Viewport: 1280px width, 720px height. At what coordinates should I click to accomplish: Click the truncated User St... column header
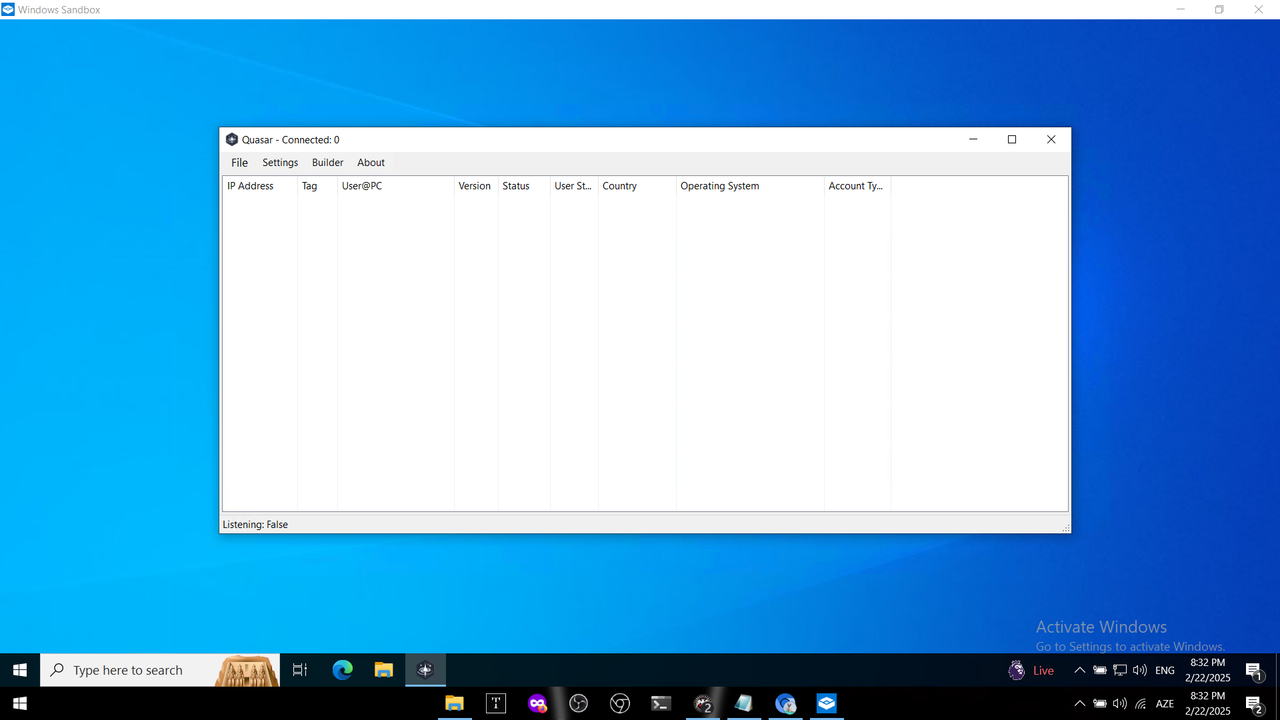[x=574, y=186]
